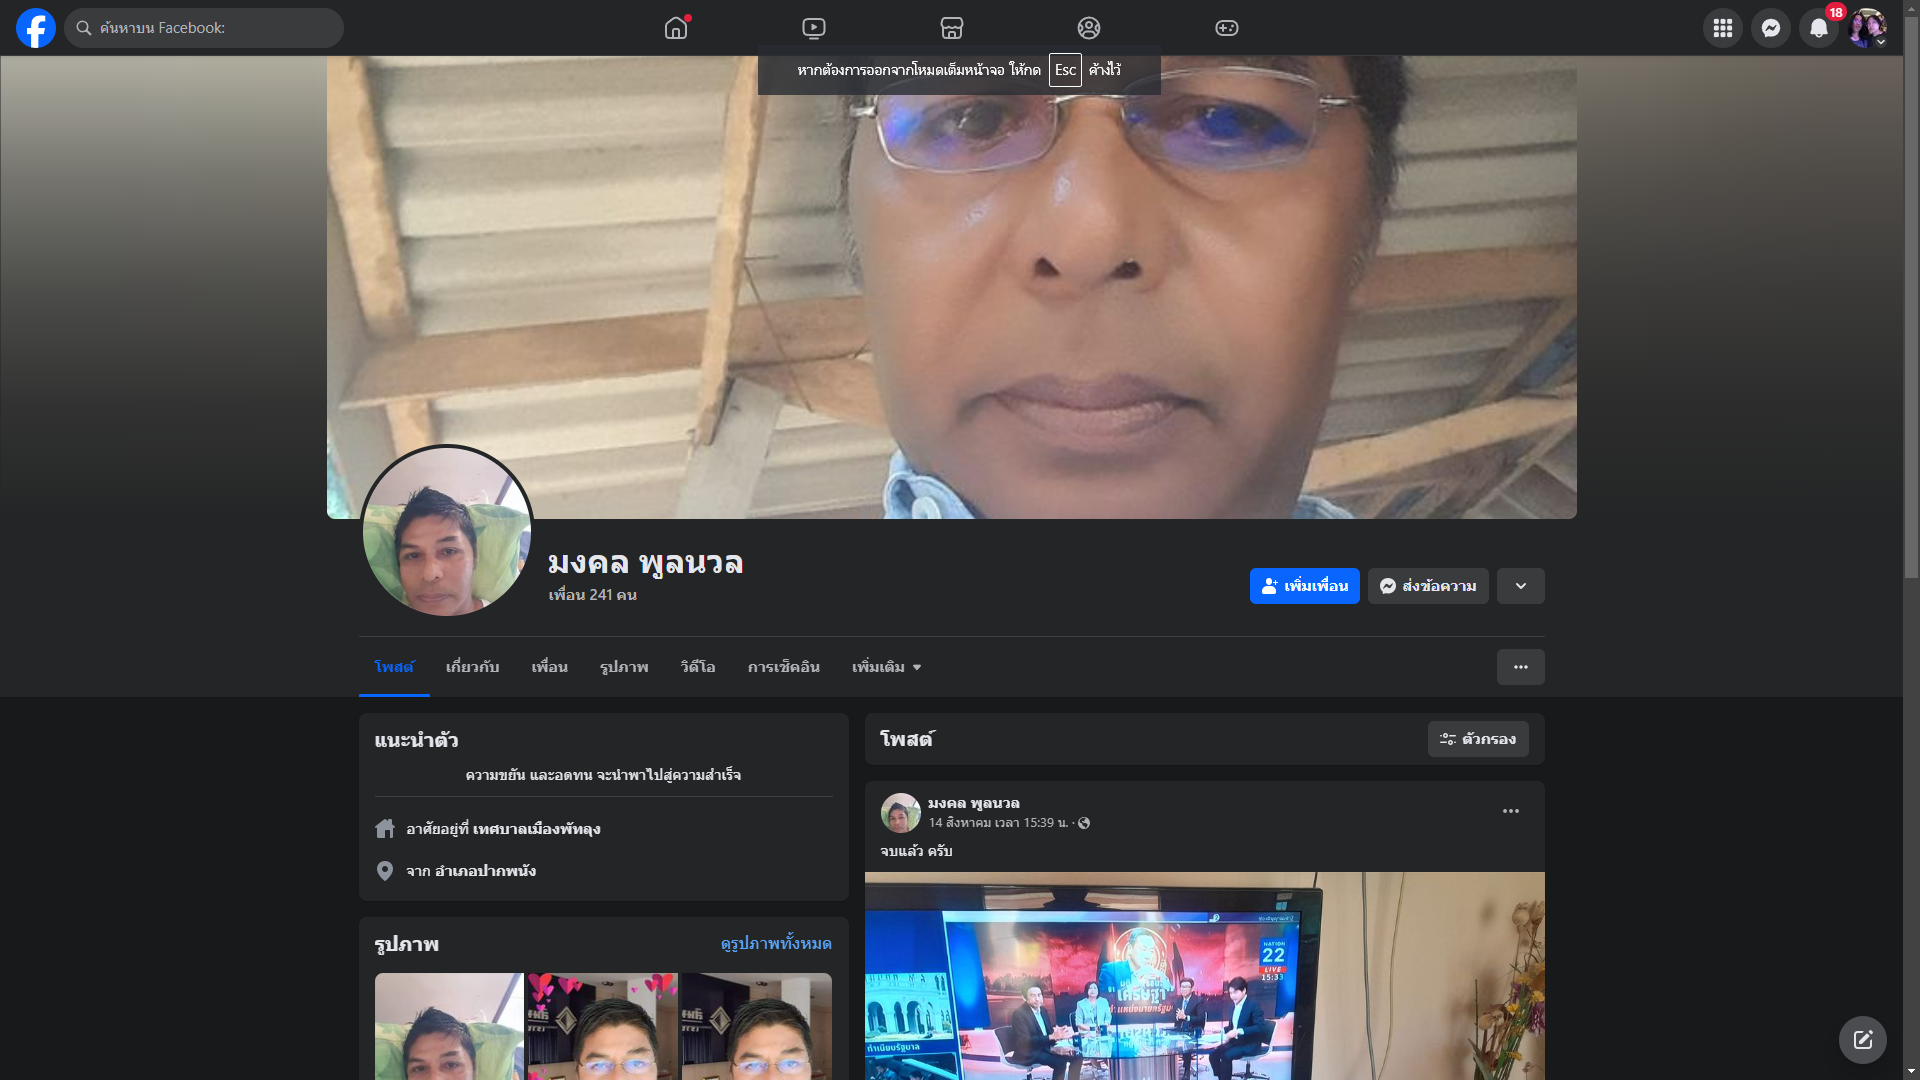Open the nine-dot menu grid icon
Image resolution: width=1920 pixels, height=1080 pixels.
click(x=1722, y=28)
